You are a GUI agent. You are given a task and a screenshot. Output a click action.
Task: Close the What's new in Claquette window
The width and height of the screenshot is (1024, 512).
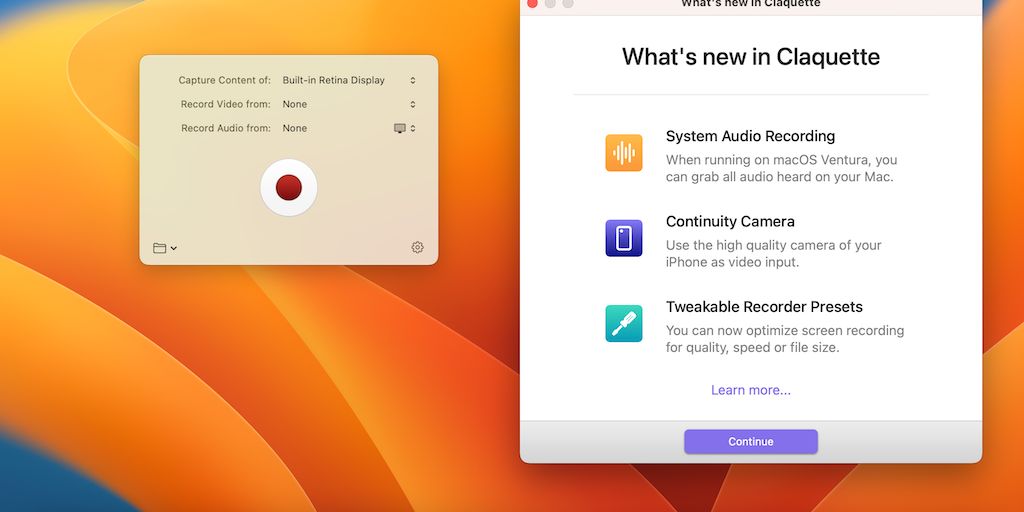pyautogui.click(x=533, y=4)
